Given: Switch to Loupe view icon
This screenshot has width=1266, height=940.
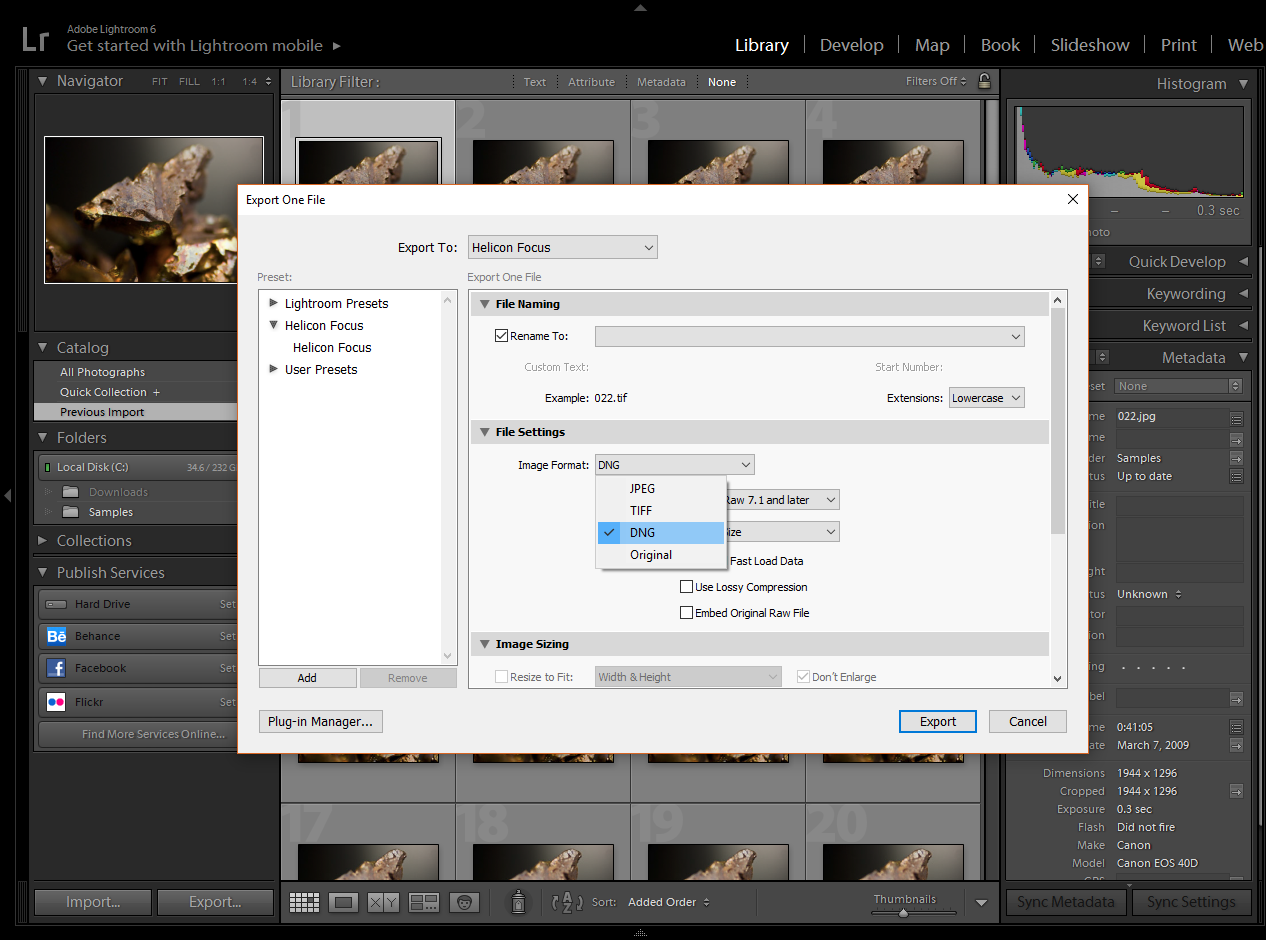Looking at the screenshot, I should [x=344, y=902].
